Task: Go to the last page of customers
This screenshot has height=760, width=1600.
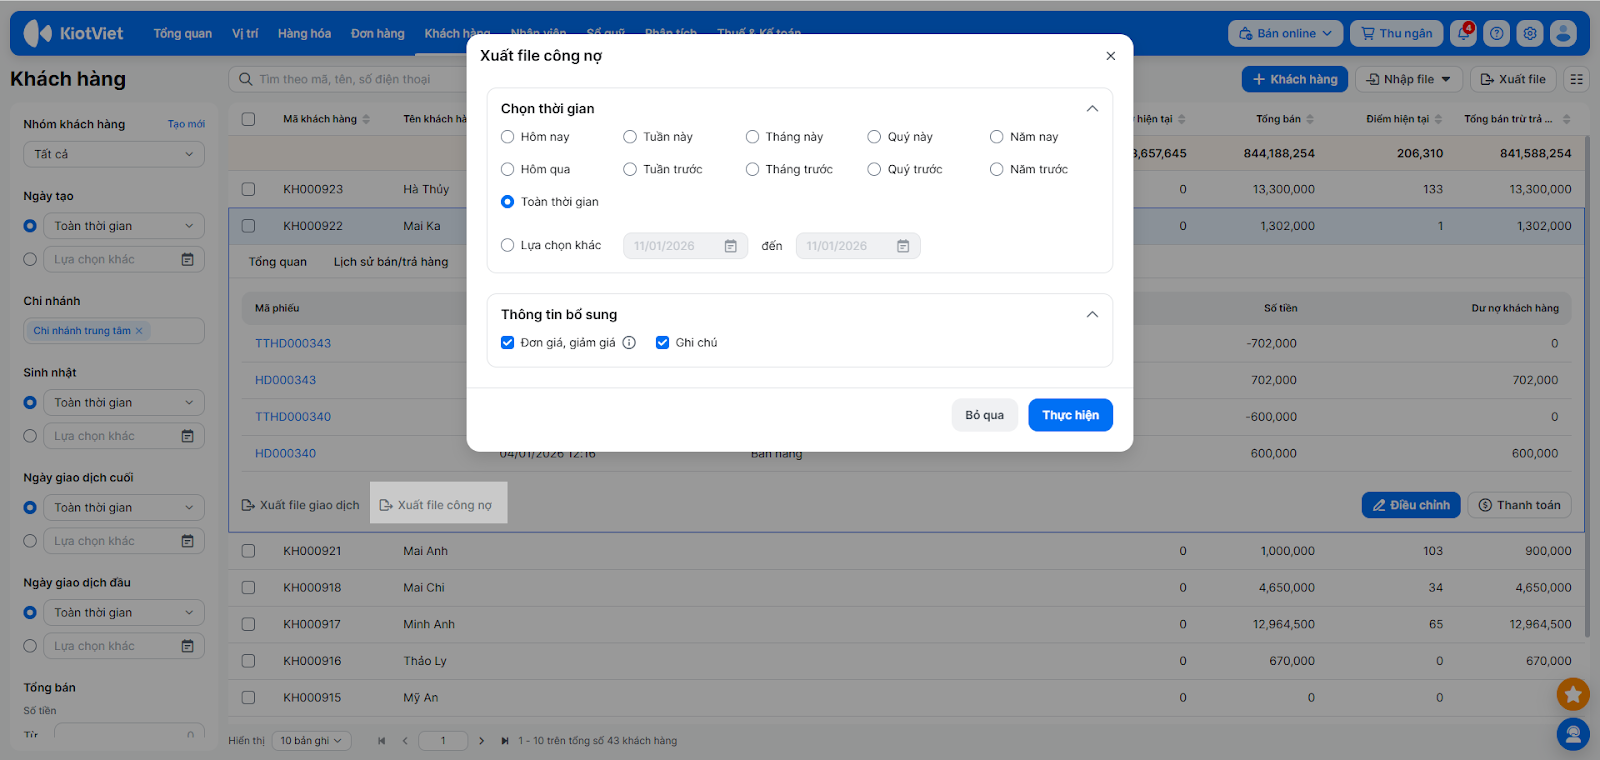Action: (505, 741)
